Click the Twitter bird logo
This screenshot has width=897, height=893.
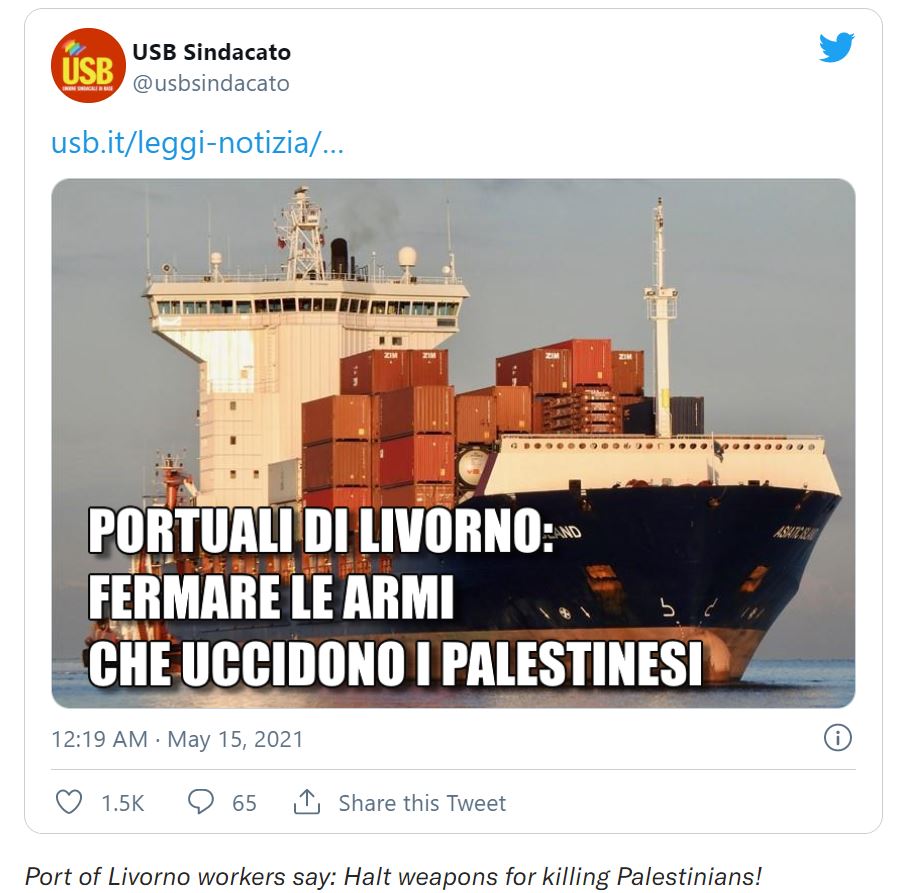(836, 49)
